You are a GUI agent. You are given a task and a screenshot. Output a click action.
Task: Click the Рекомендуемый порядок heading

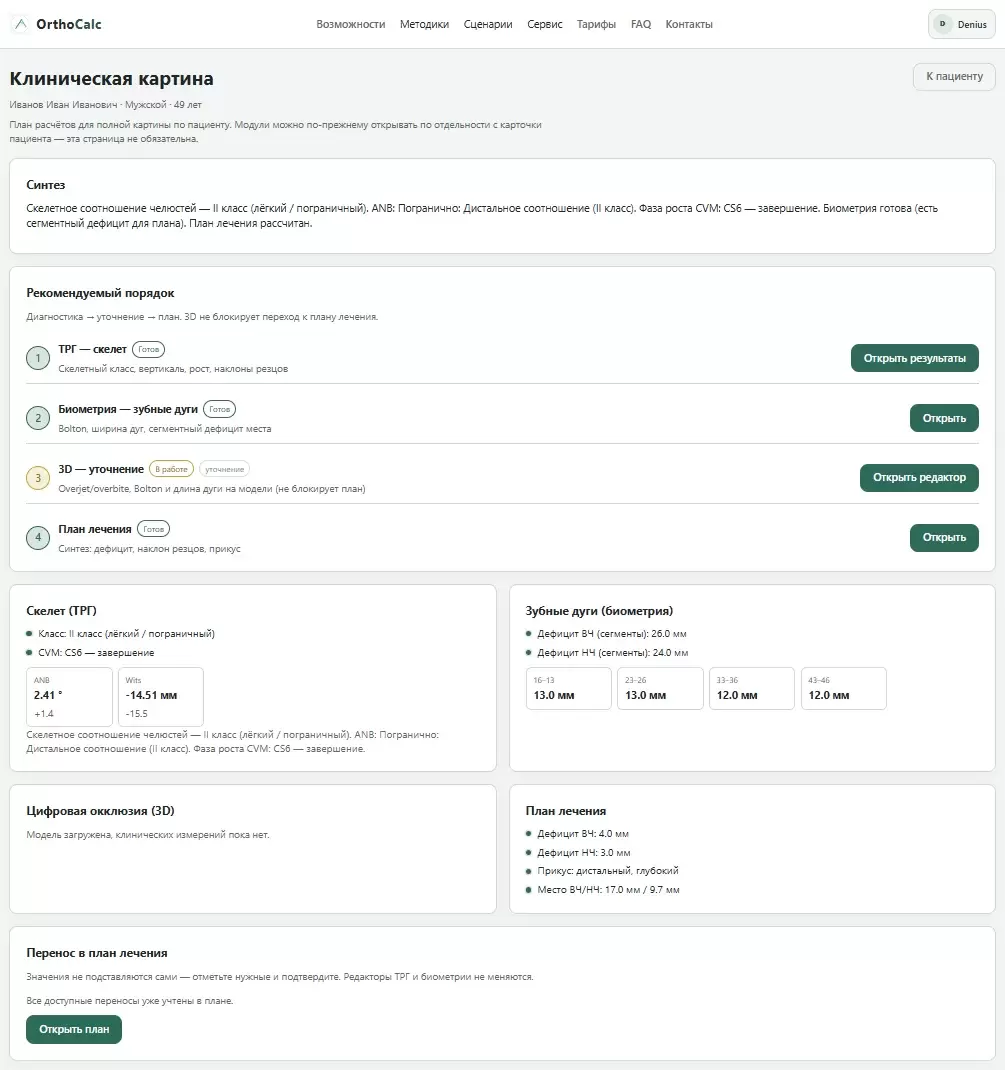coord(100,293)
